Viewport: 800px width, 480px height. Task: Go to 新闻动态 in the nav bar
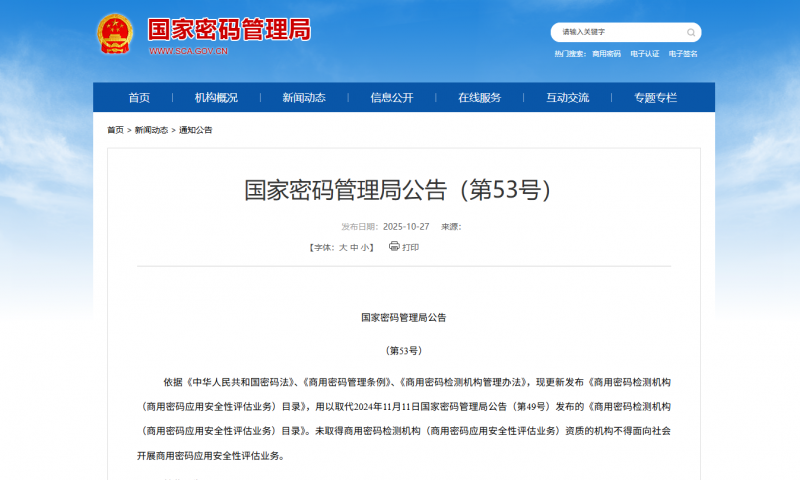(304, 97)
